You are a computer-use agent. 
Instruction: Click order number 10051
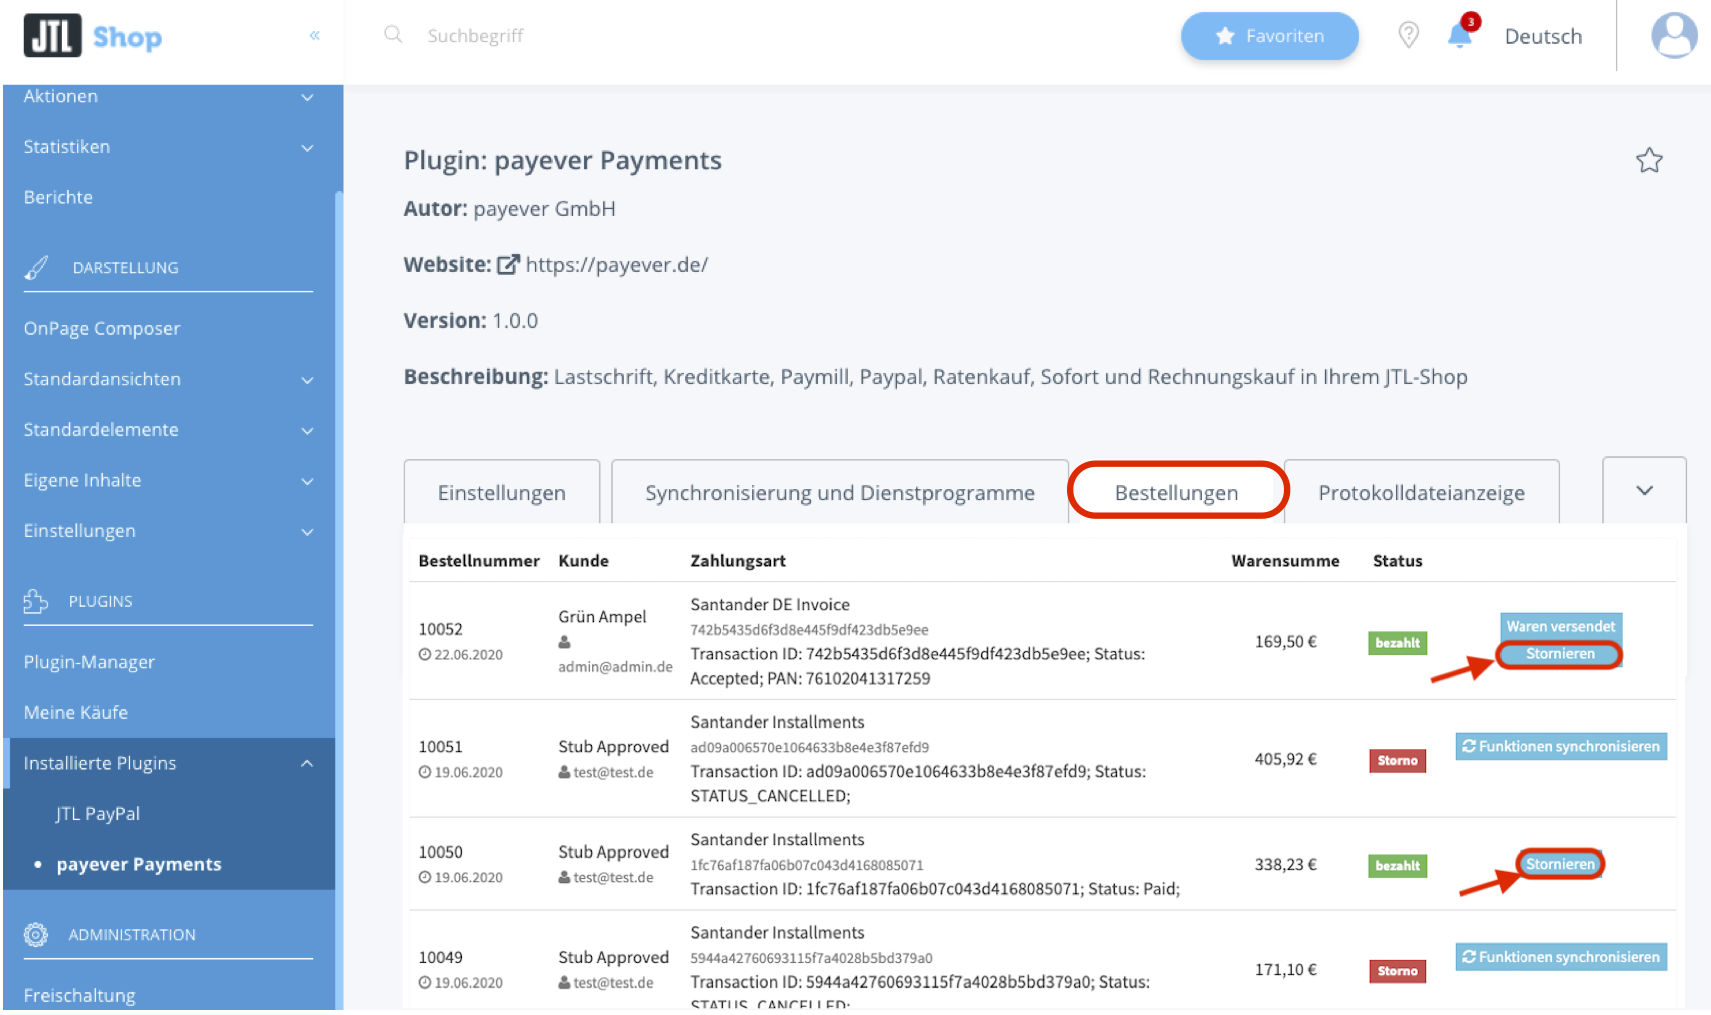coord(440,747)
